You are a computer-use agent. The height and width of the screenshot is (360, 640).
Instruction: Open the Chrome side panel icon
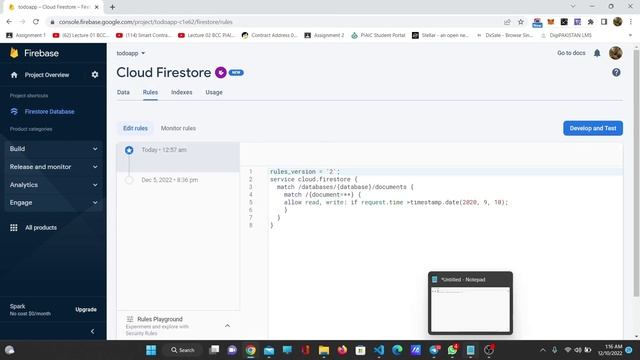pyautogui.click(x=604, y=22)
